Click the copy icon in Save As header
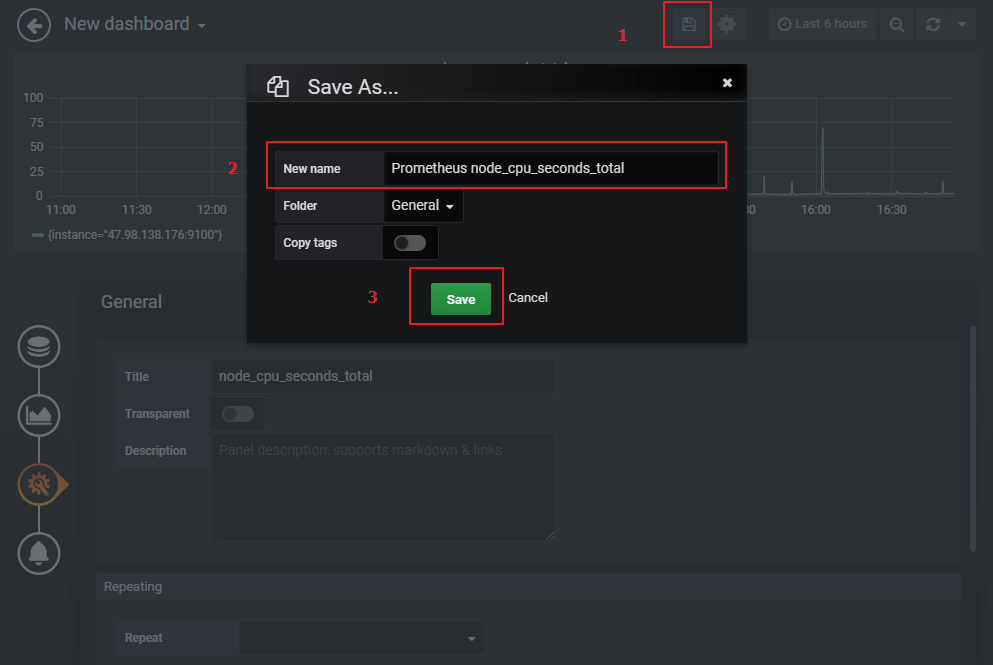This screenshot has height=665, width=993. coord(277,86)
